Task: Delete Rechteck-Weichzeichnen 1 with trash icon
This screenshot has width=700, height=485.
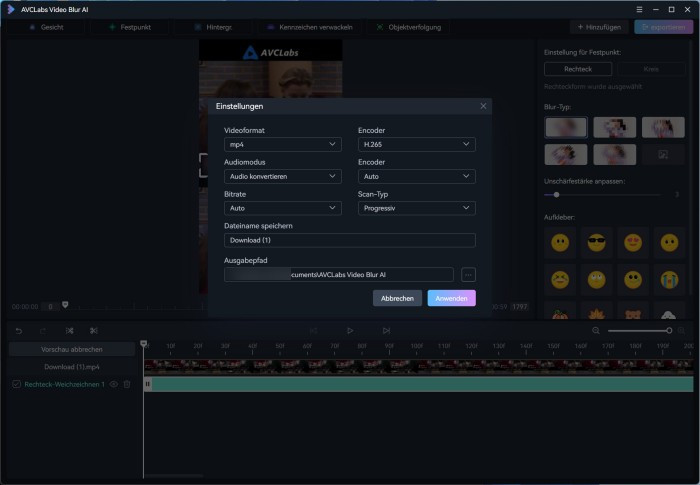Action: (127, 384)
